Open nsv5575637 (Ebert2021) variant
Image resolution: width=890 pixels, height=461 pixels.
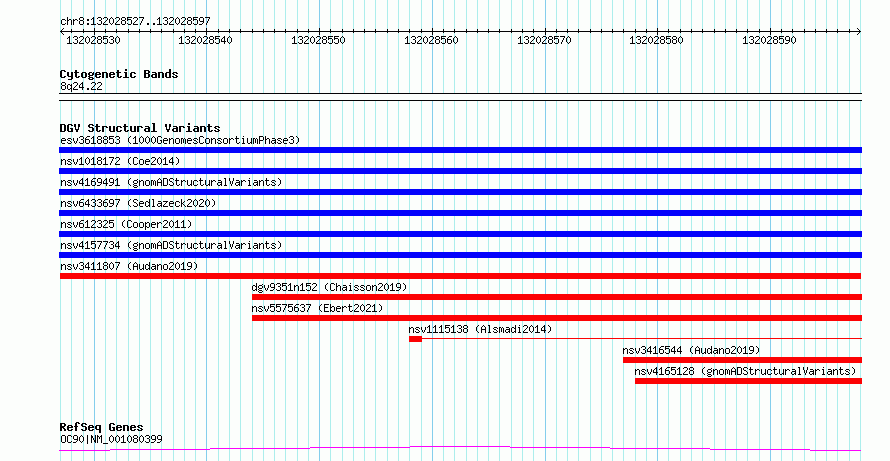point(317,308)
